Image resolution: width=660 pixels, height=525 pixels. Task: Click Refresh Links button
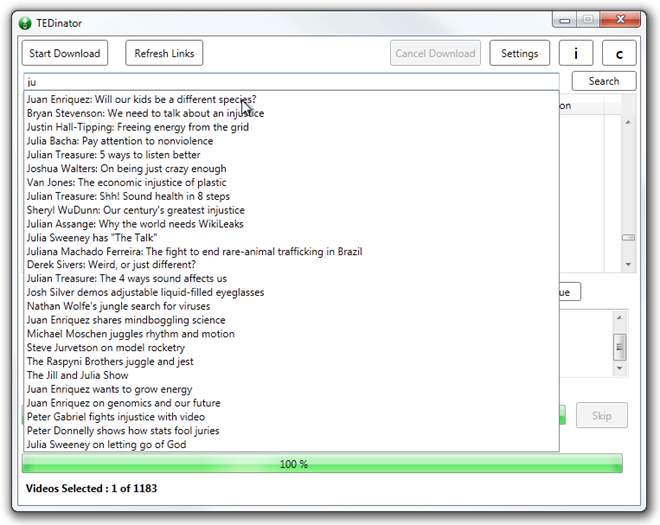(164, 53)
